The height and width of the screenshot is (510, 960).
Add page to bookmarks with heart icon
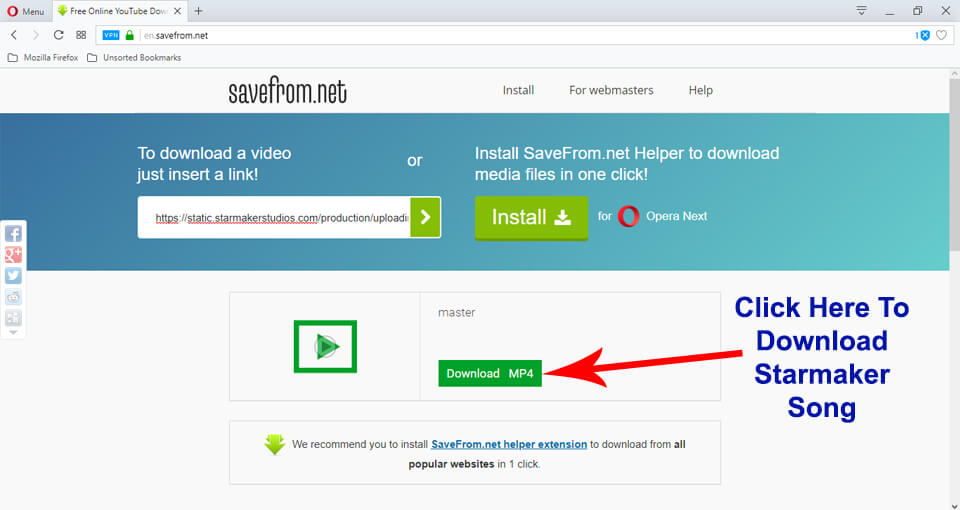click(x=942, y=36)
